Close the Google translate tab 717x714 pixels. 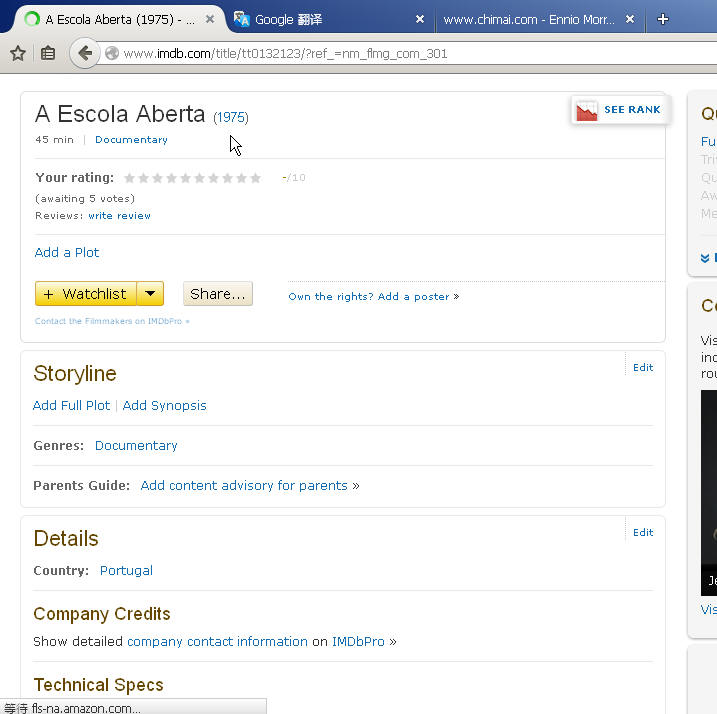[x=420, y=19]
